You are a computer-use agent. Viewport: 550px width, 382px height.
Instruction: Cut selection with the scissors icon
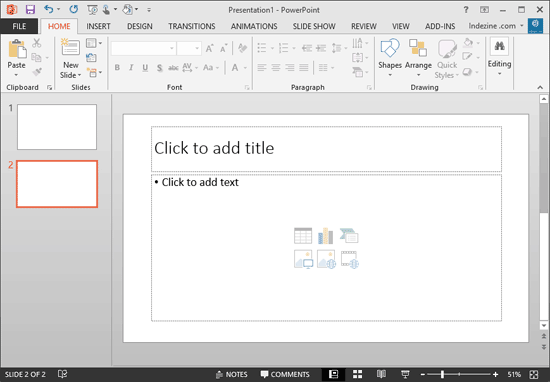(36, 43)
